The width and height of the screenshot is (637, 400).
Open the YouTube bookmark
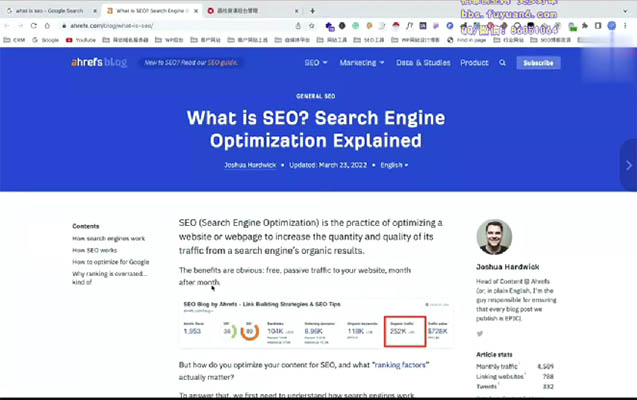81,40
